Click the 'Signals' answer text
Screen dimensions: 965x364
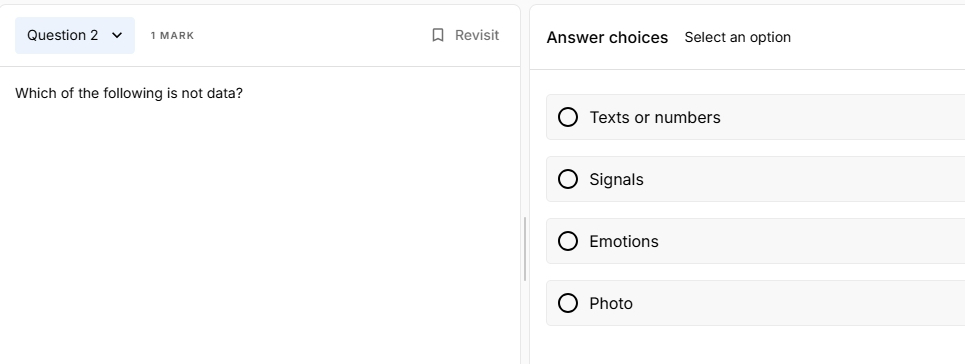coord(616,180)
